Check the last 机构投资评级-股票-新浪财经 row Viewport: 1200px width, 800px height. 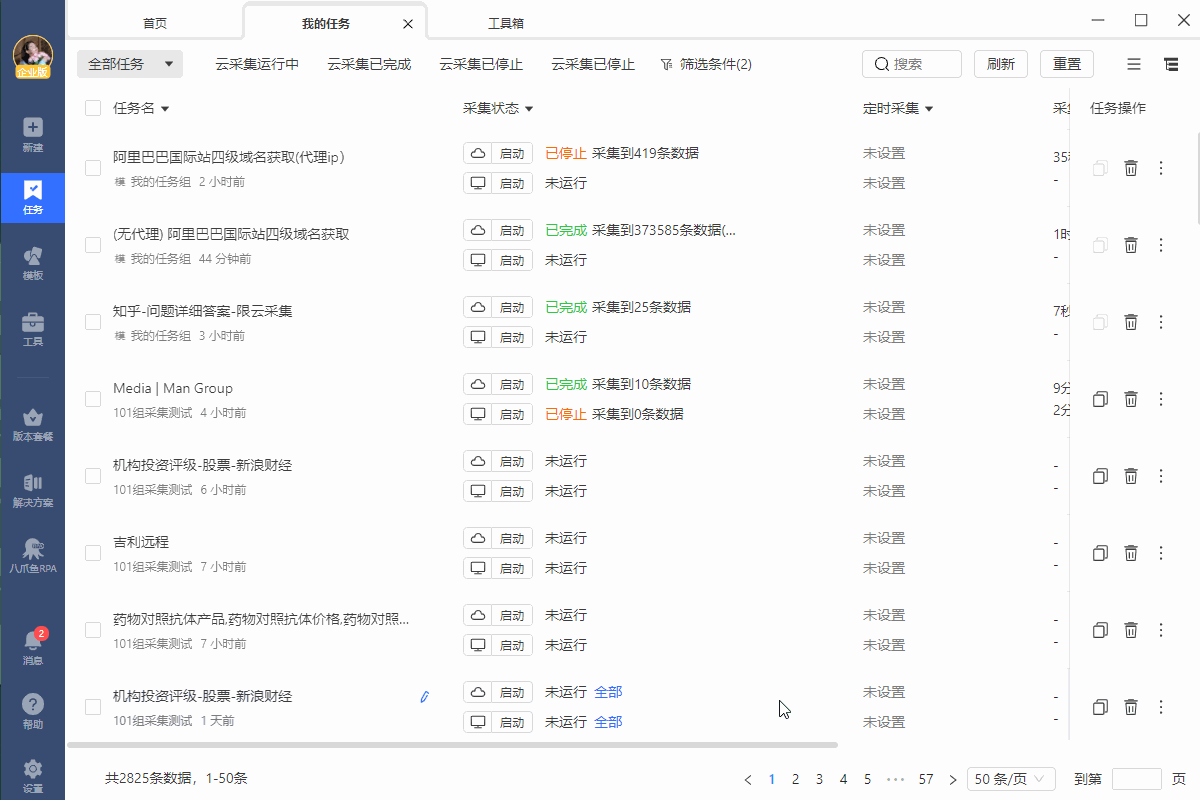(x=93, y=707)
